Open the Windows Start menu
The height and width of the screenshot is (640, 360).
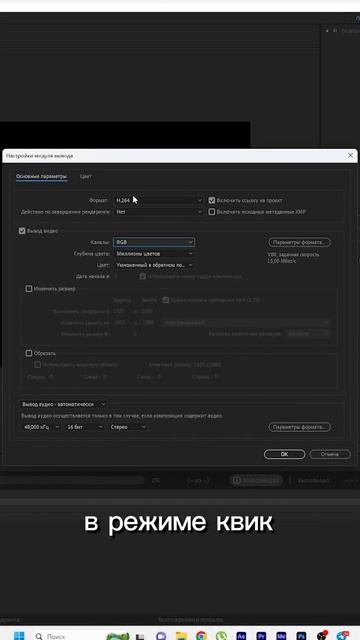[19, 636]
